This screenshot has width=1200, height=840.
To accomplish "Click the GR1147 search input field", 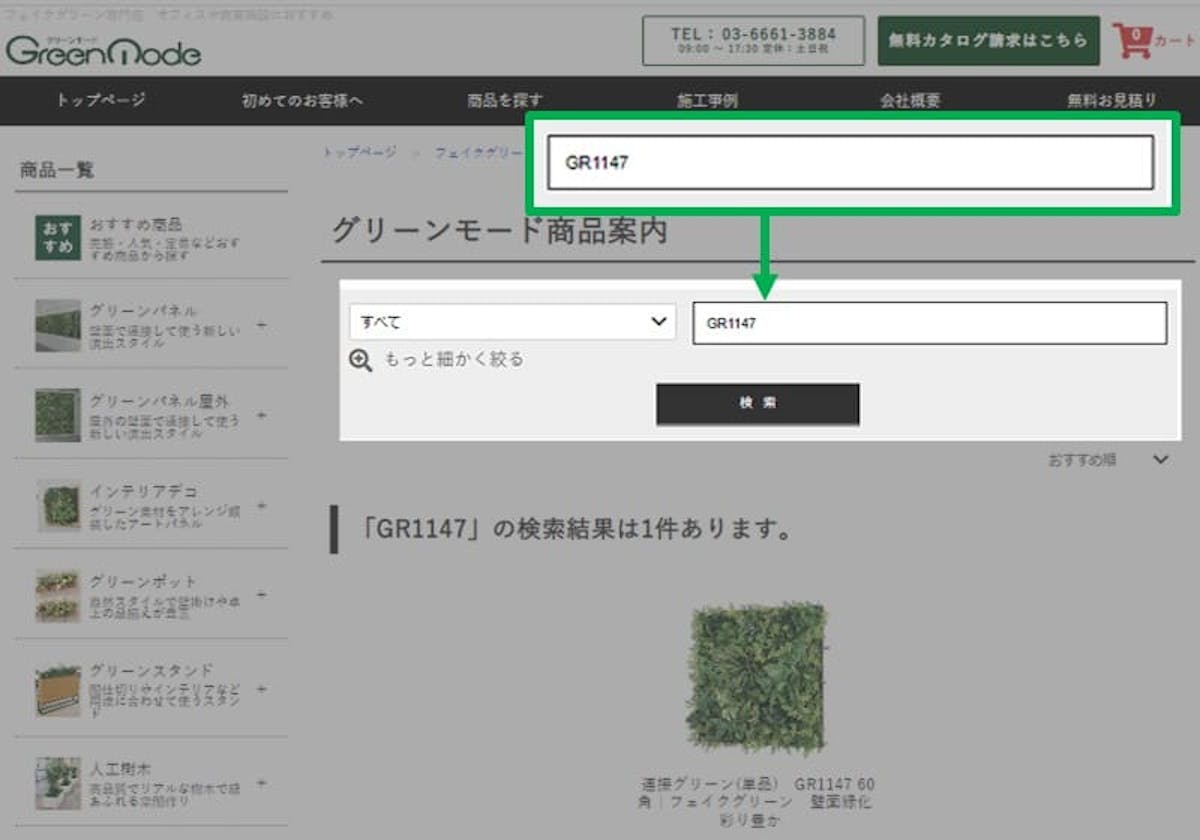I will point(929,323).
